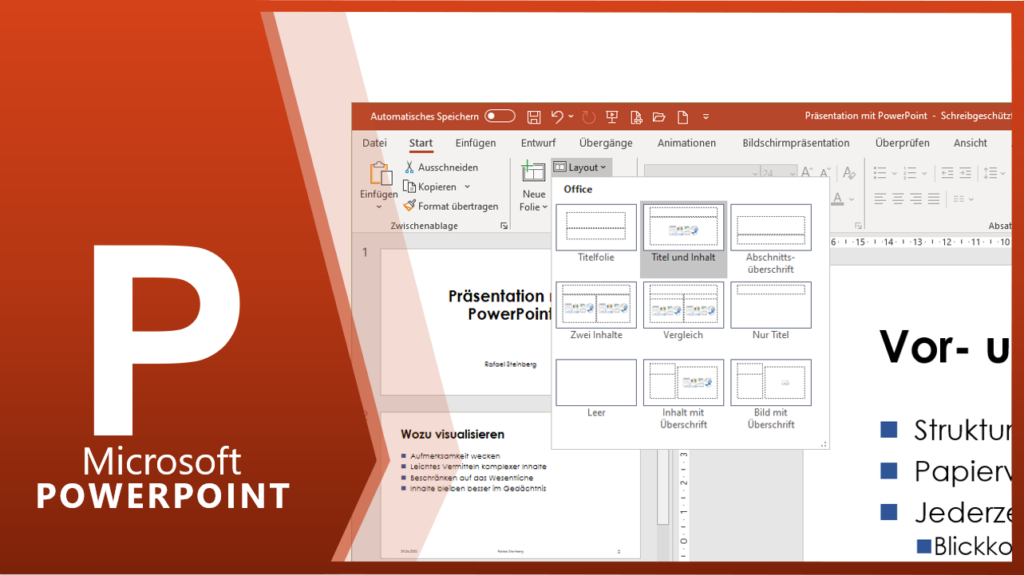Screen dimensions: 1024x575
Task: Click the Save floppy disk icon
Action: click(x=534, y=117)
